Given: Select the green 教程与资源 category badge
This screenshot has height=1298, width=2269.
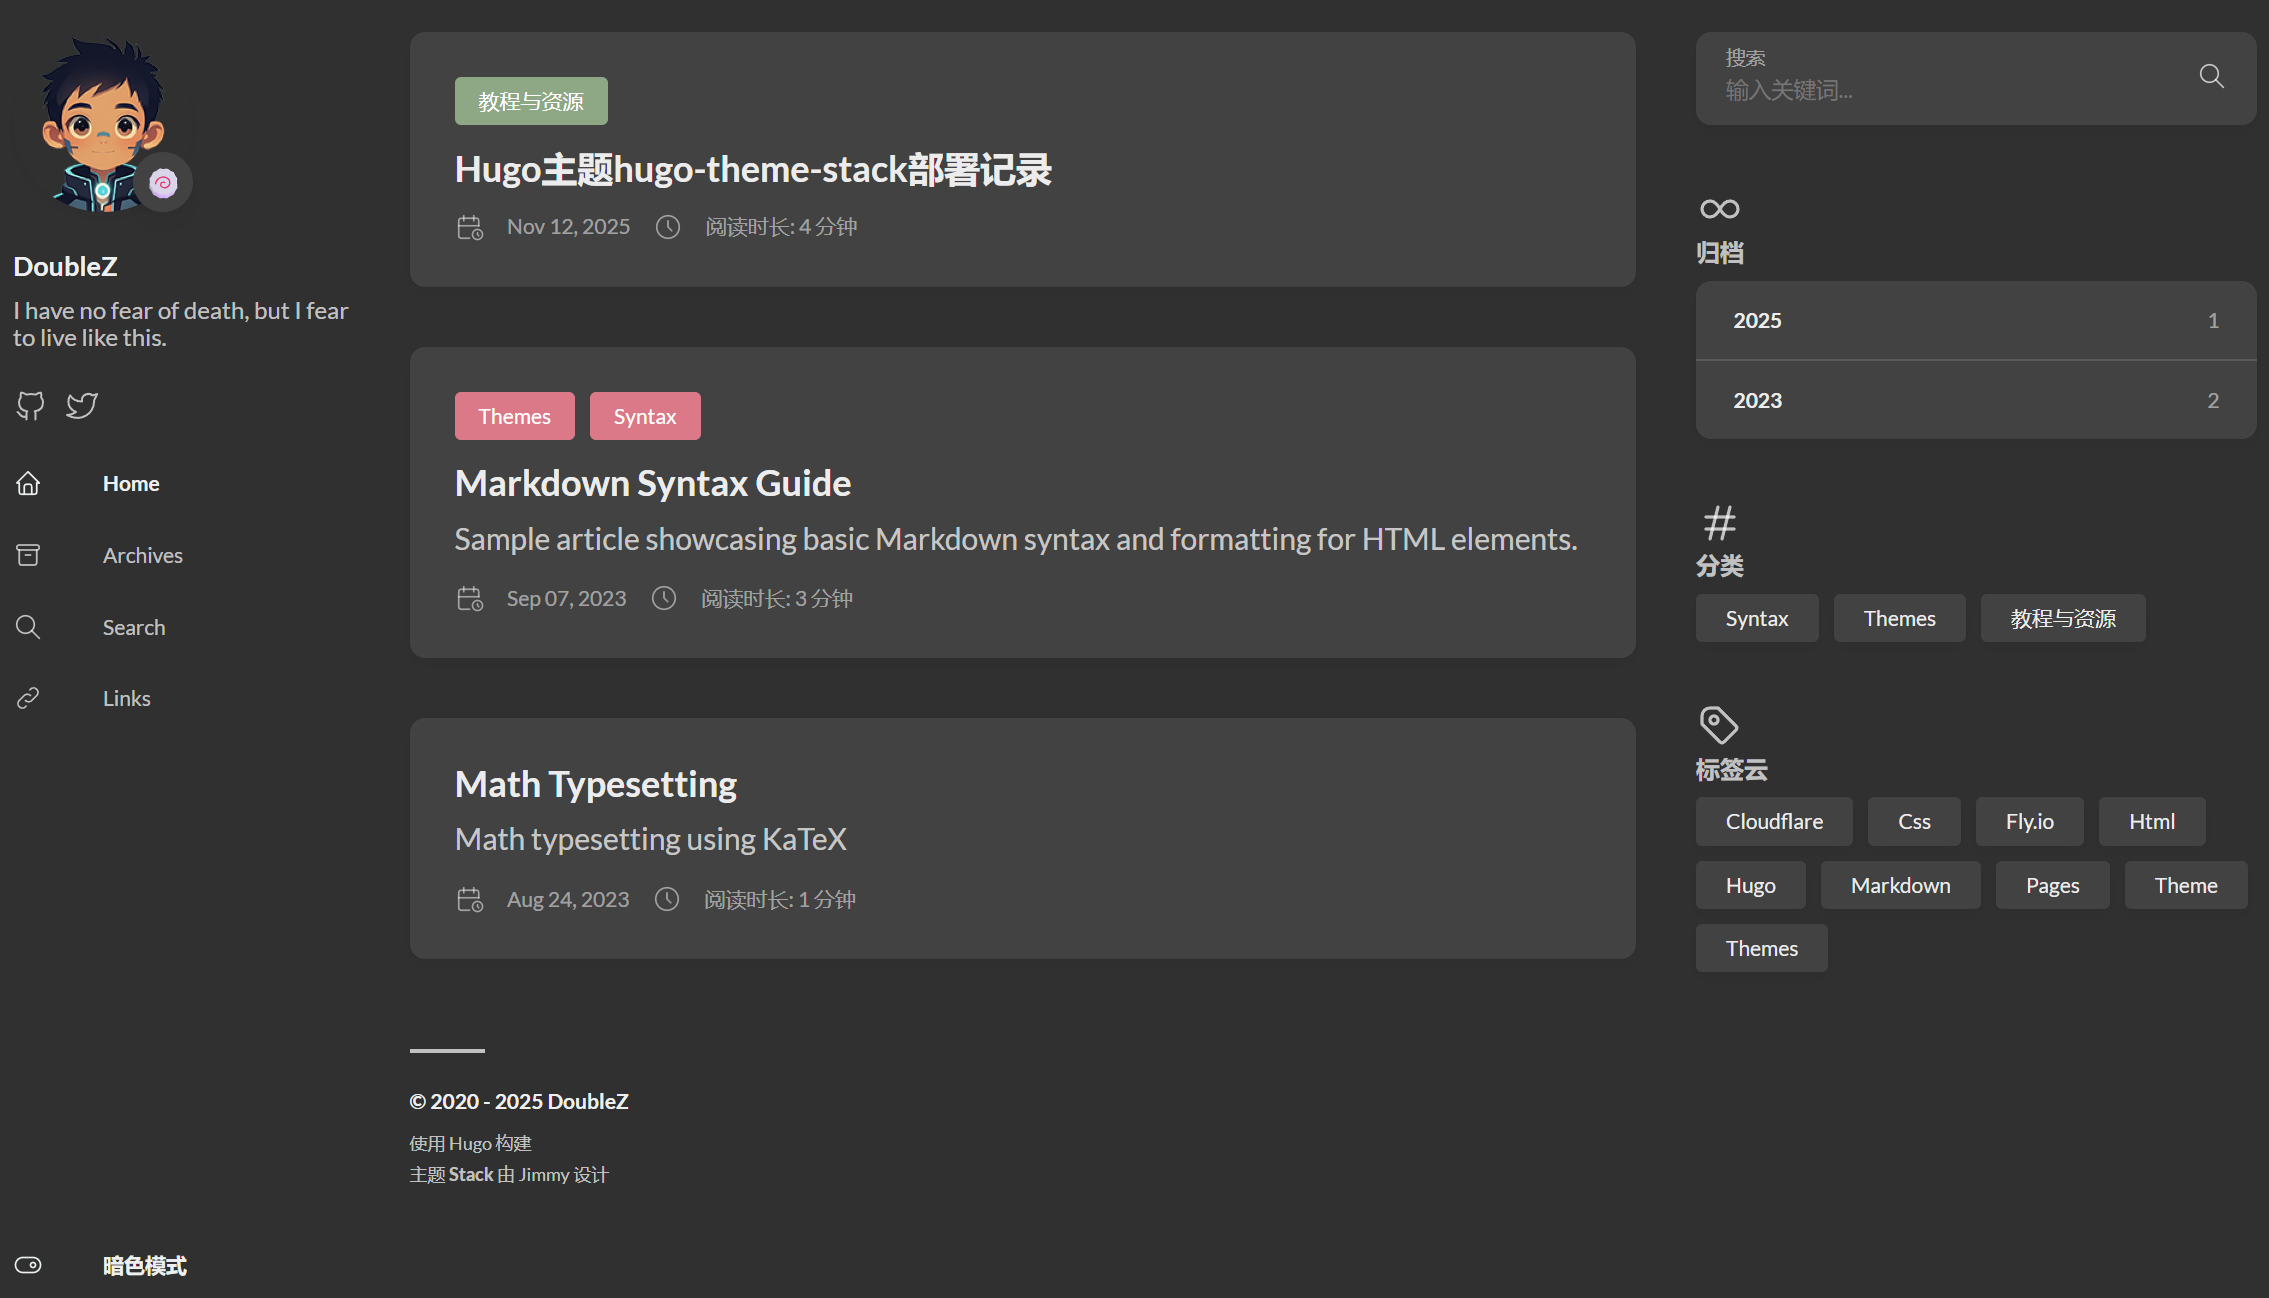Looking at the screenshot, I should point(530,101).
